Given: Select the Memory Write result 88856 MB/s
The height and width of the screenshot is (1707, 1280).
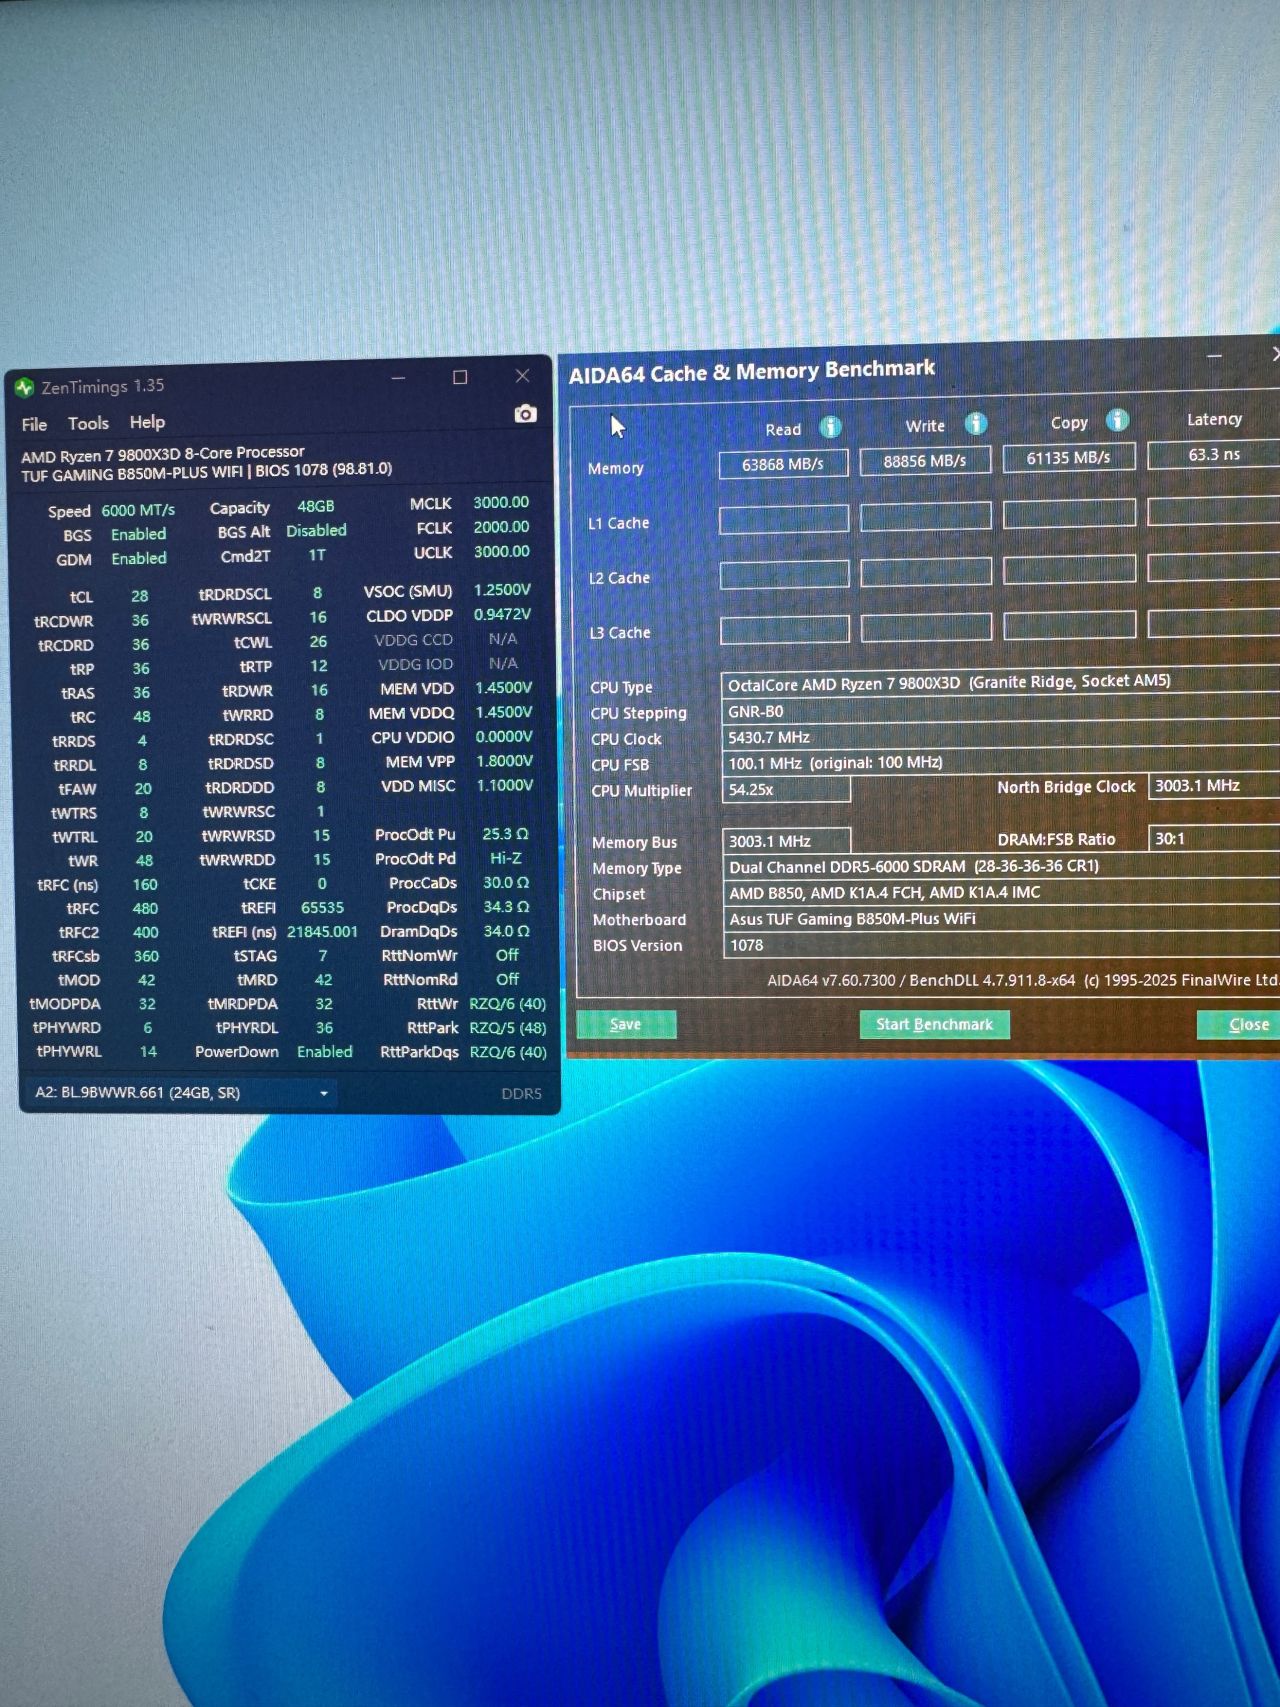Looking at the screenshot, I should click(x=925, y=461).
